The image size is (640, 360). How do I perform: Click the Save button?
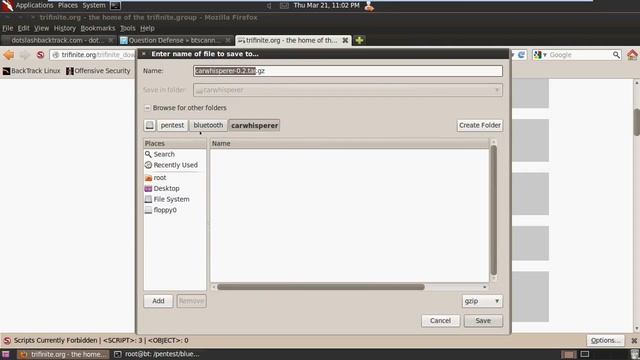point(483,321)
